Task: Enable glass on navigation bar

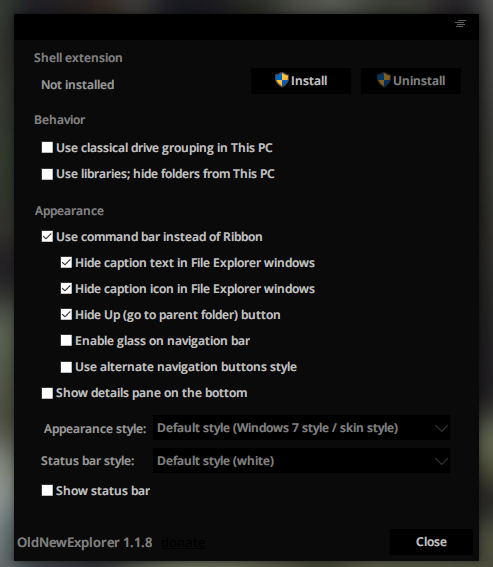Action: (66, 341)
